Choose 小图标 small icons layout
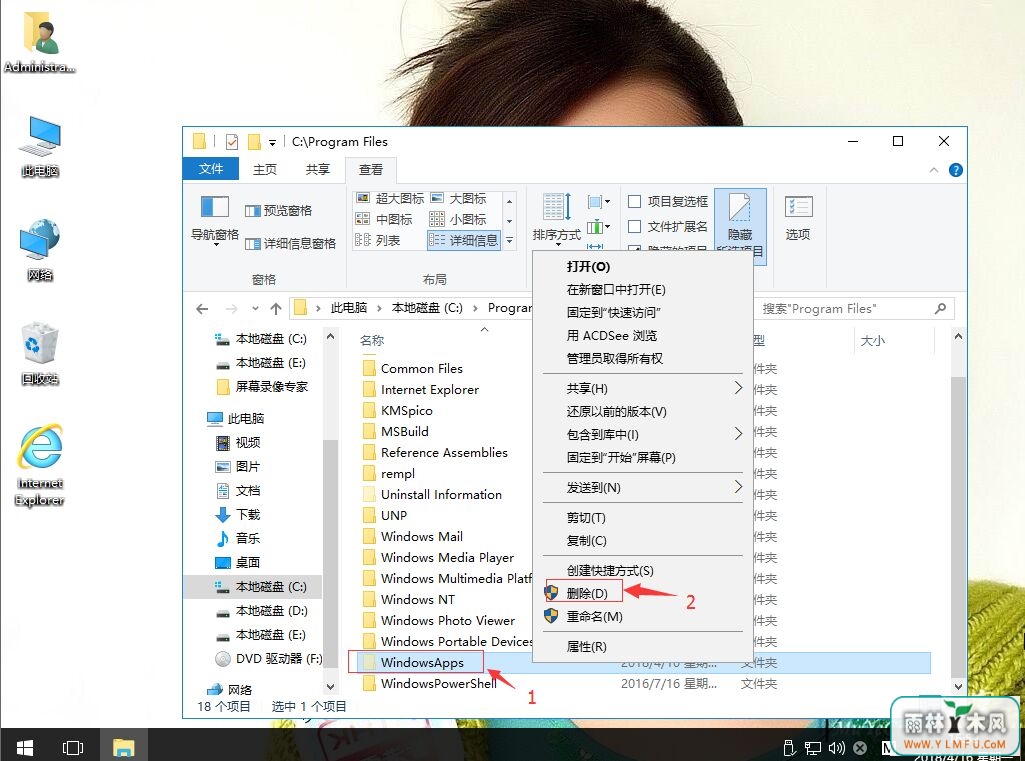Viewport: 1025px width, 761px height. click(x=458, y=219)
